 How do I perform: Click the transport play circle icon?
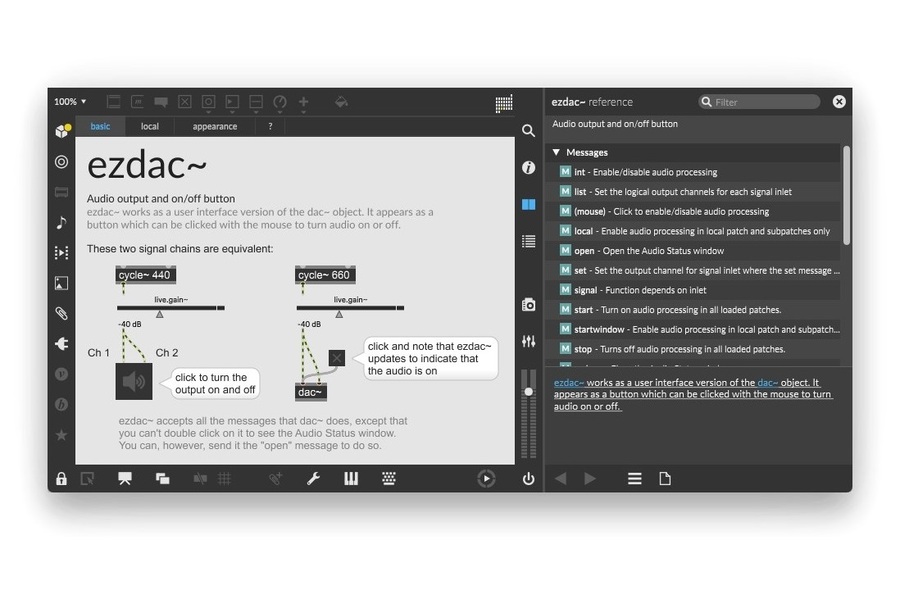tap(486, 478)
